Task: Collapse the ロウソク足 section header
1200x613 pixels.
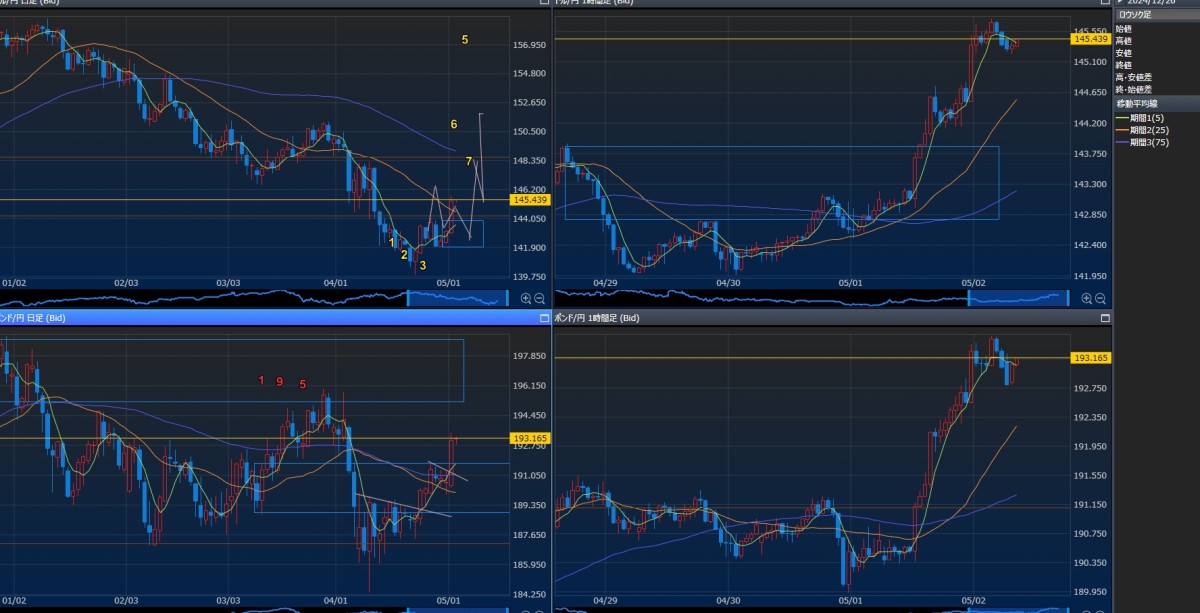Action: [1142, 16]
